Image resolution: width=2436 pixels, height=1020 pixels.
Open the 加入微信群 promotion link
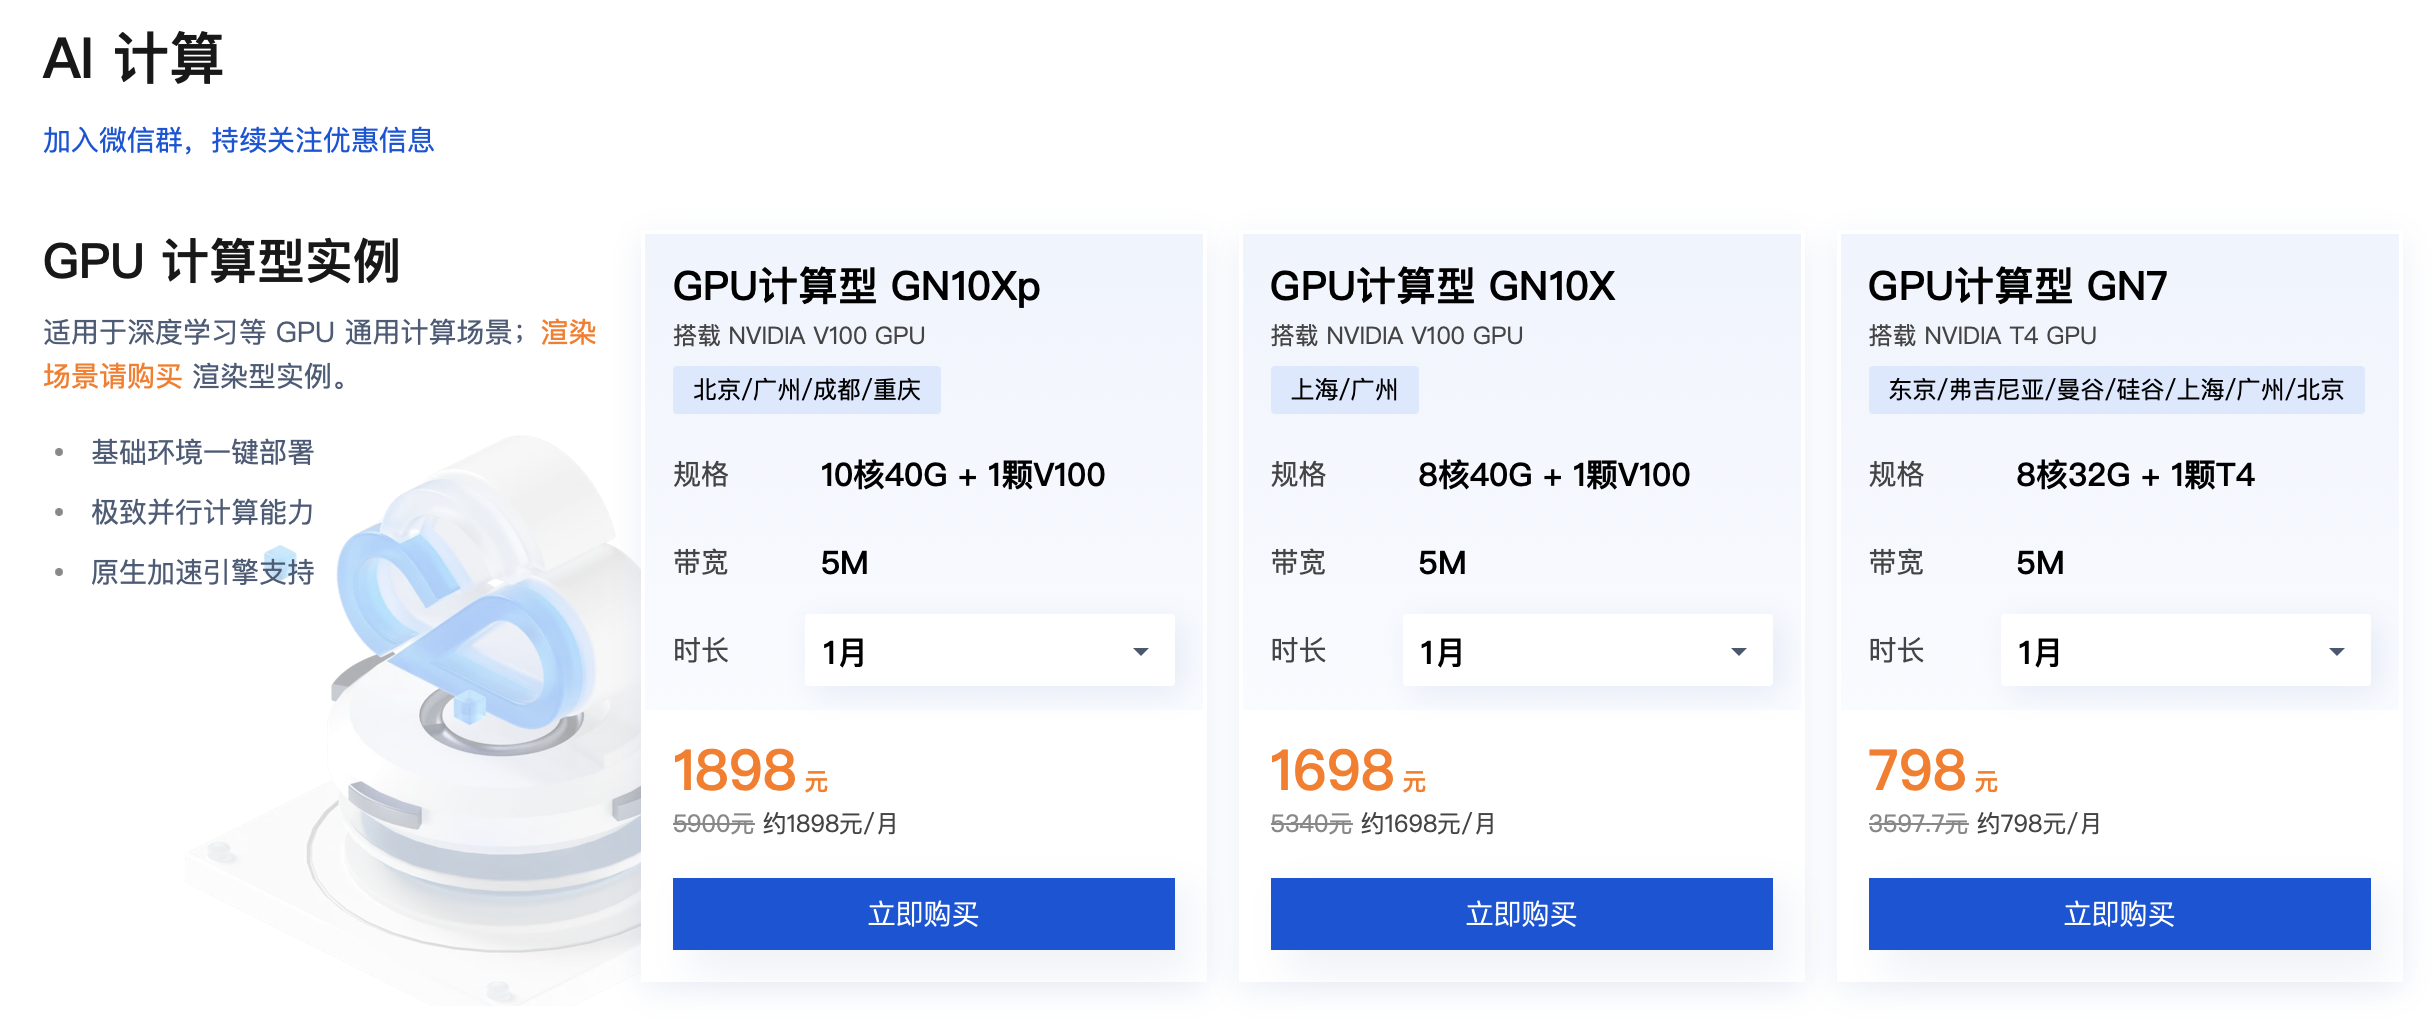[238, 140]
